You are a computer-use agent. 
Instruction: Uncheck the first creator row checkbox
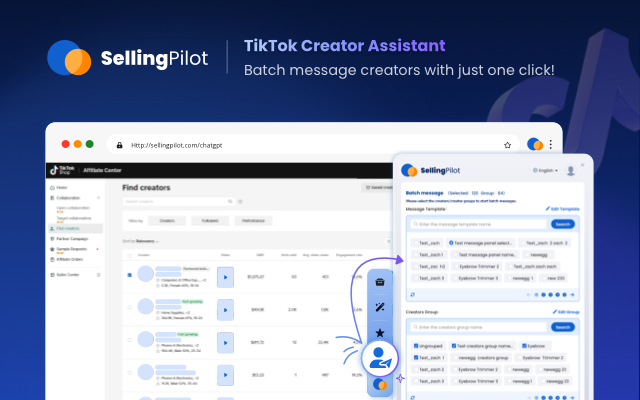(129, 275)
